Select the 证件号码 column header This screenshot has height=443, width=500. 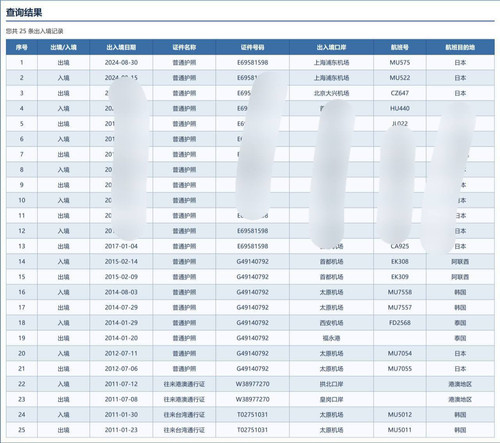coord(252,47)
